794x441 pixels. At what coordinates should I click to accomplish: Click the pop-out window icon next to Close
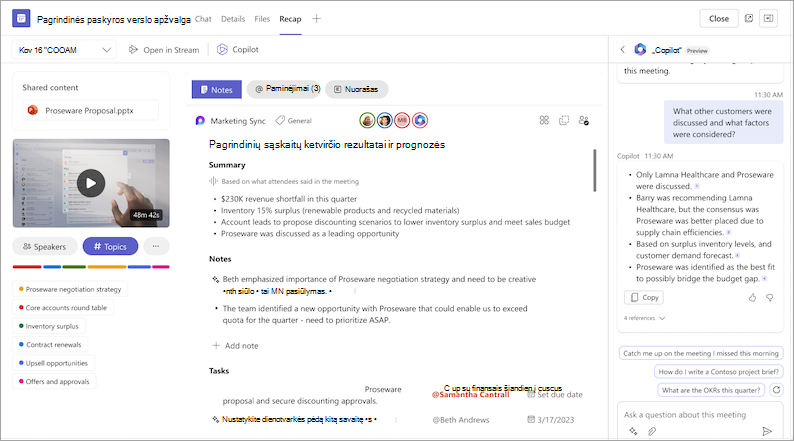click(x=748, y=18)
